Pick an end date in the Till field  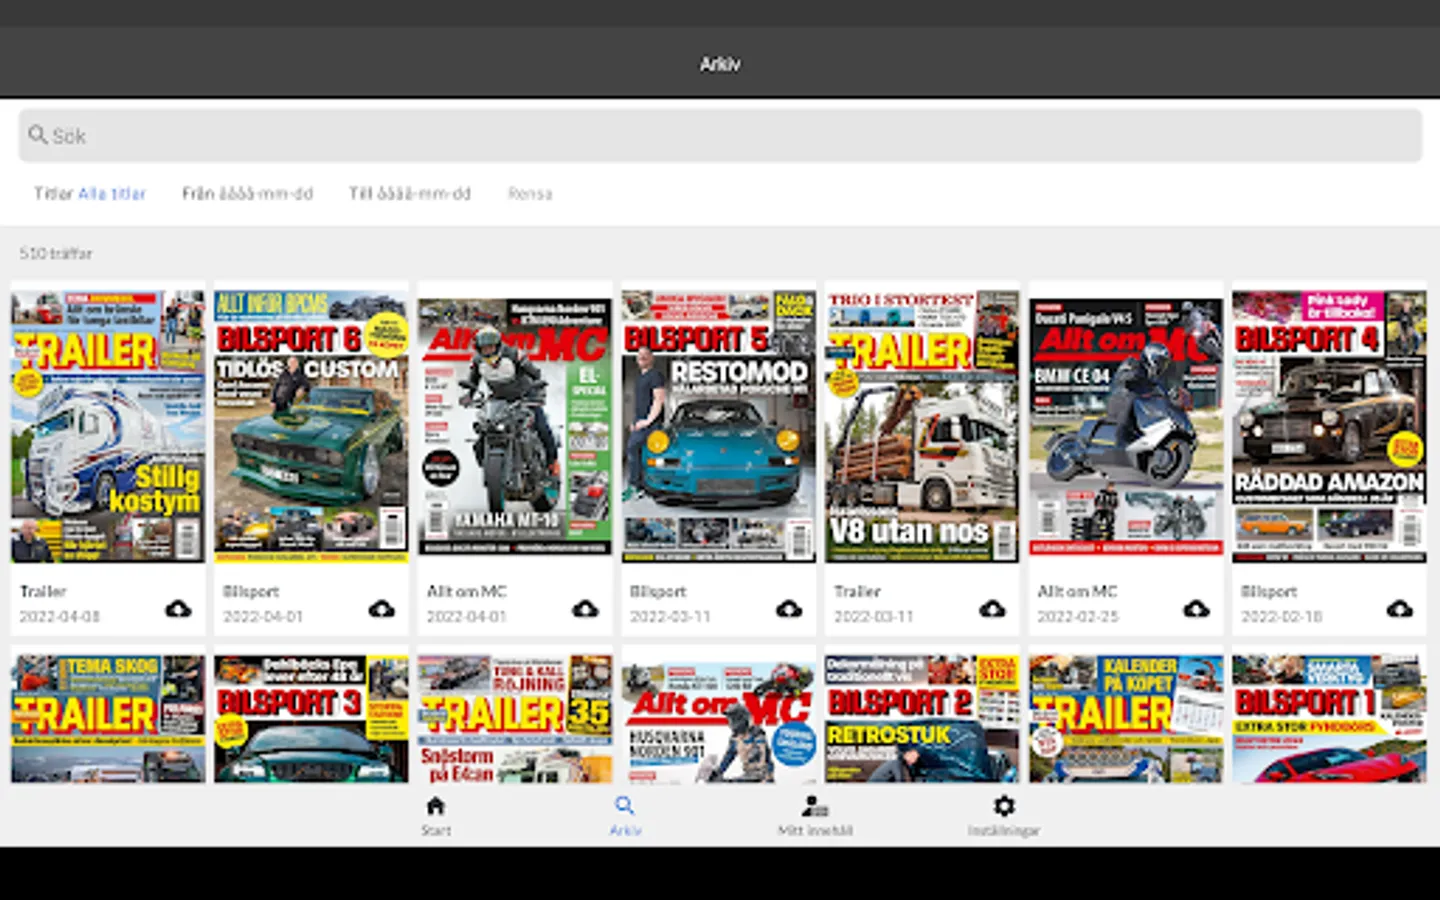410,193
